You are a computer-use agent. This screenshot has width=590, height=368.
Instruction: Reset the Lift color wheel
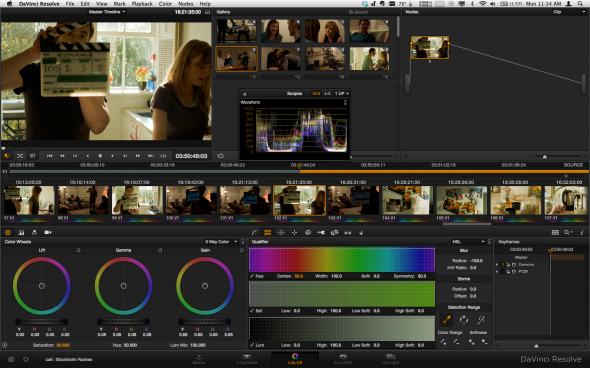click(78, 250)
